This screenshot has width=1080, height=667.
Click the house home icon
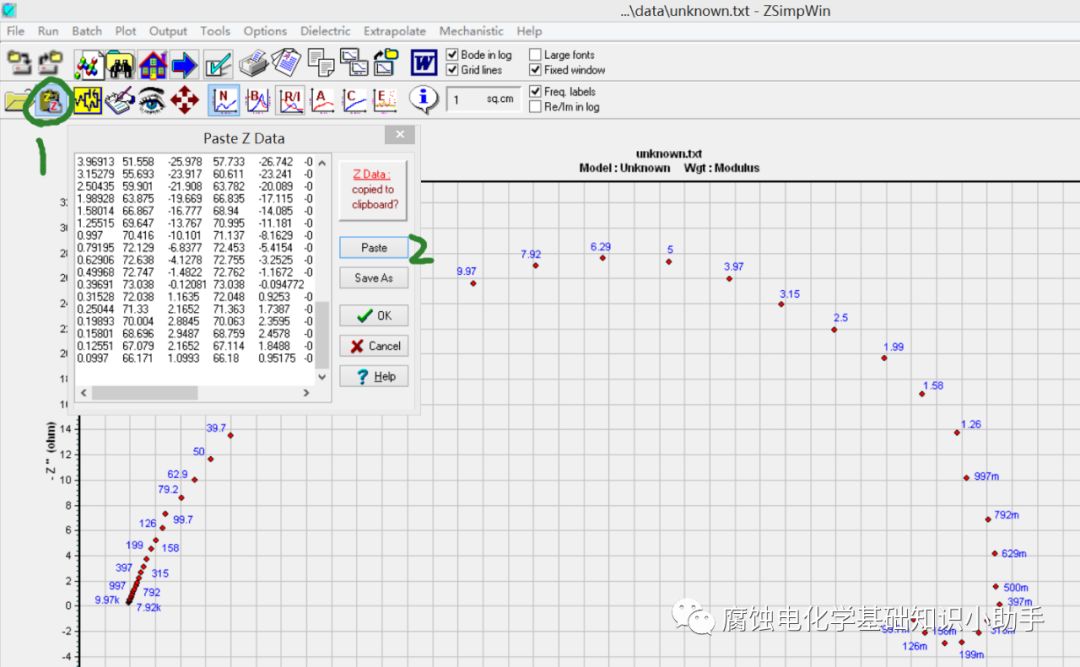[152, 64]
